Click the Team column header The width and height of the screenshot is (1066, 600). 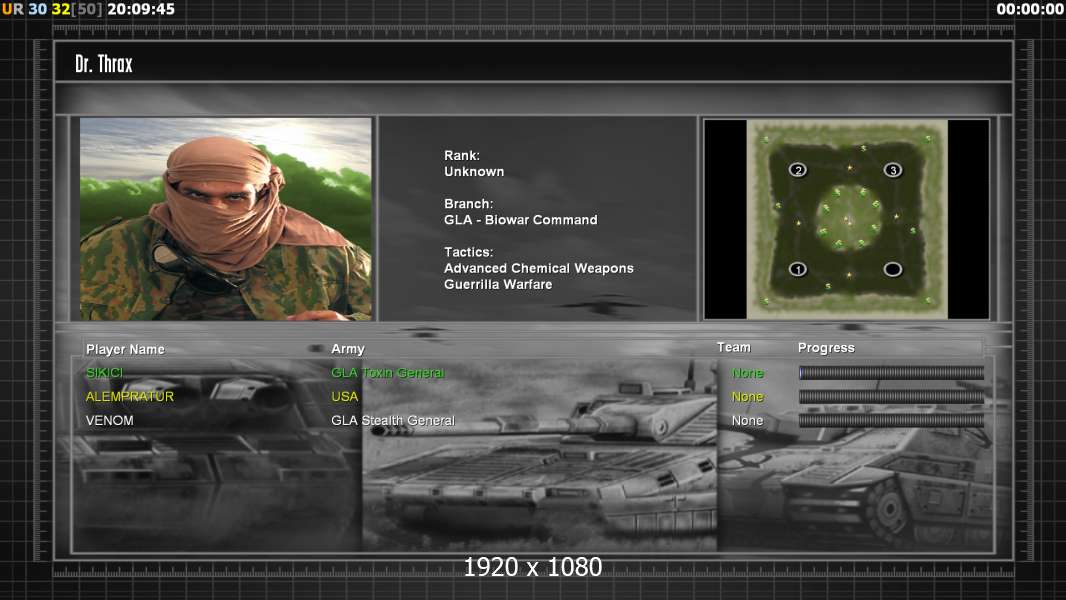(x=734, y=347)
